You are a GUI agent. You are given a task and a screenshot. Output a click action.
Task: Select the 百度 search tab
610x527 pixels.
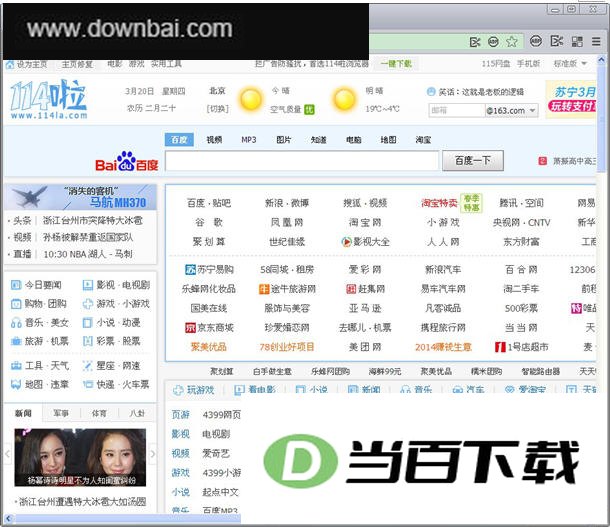pyautogui.click(x=179, y=140)
